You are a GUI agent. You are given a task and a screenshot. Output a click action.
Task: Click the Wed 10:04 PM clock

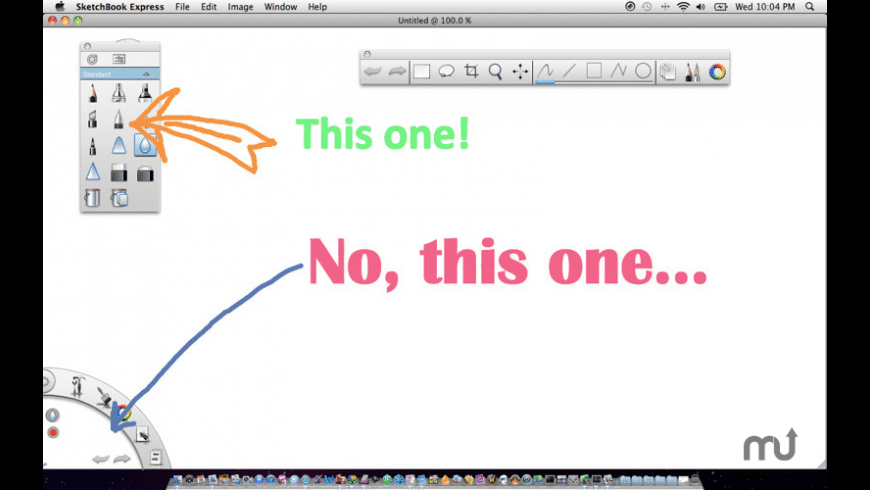point(765,7)
